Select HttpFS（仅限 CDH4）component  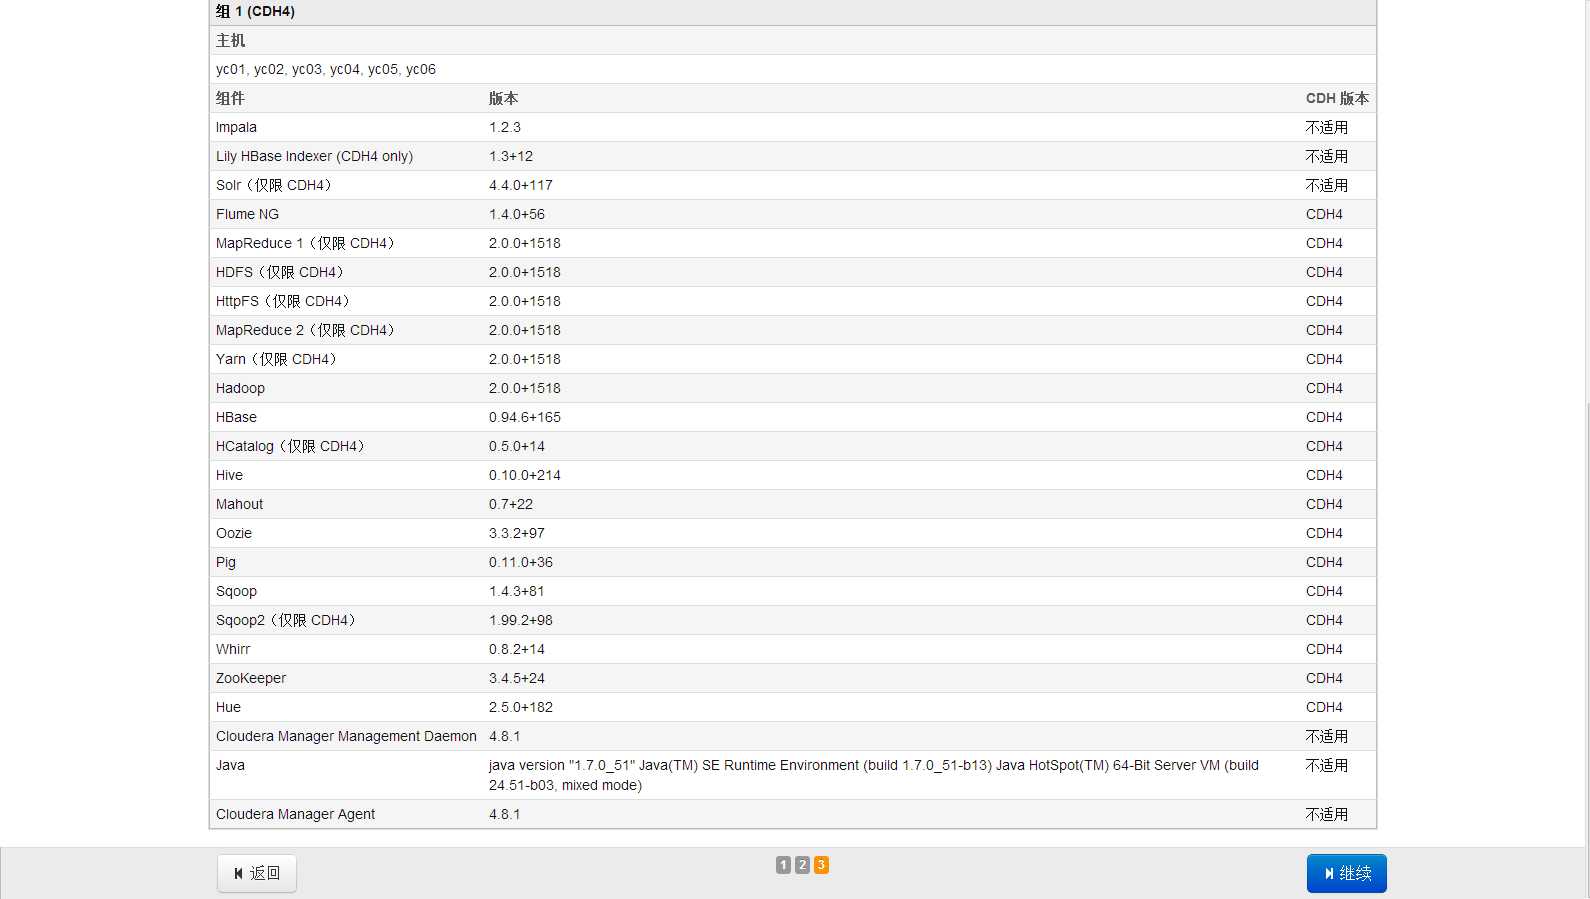tap(285, 301)
